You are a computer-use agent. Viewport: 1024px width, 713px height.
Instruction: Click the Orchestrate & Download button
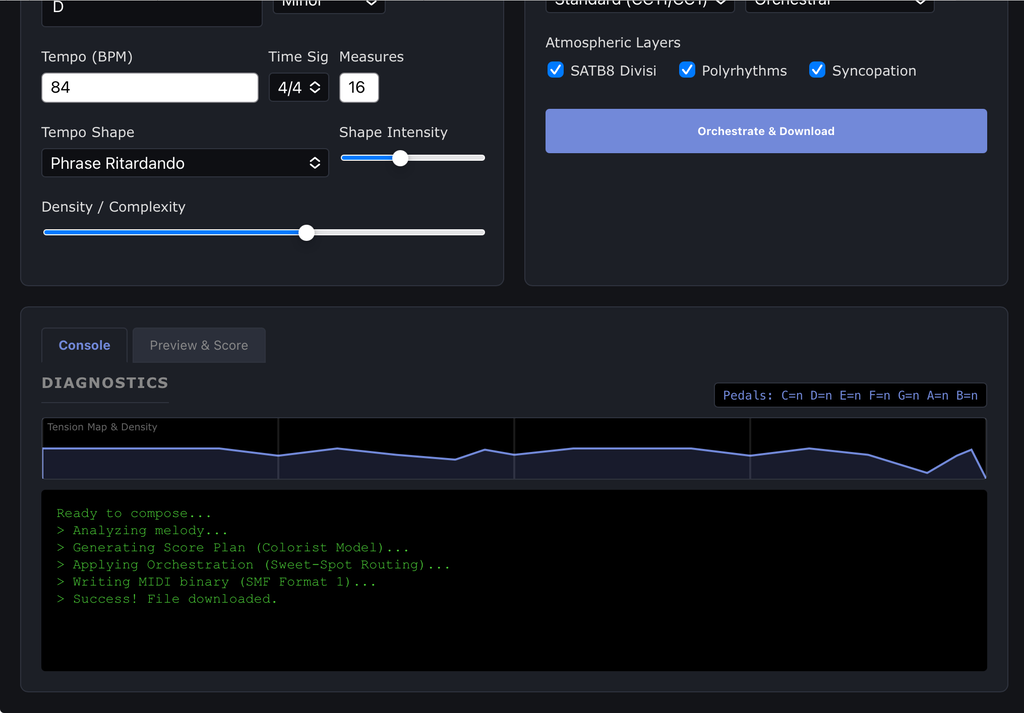[x=766, y=131]
